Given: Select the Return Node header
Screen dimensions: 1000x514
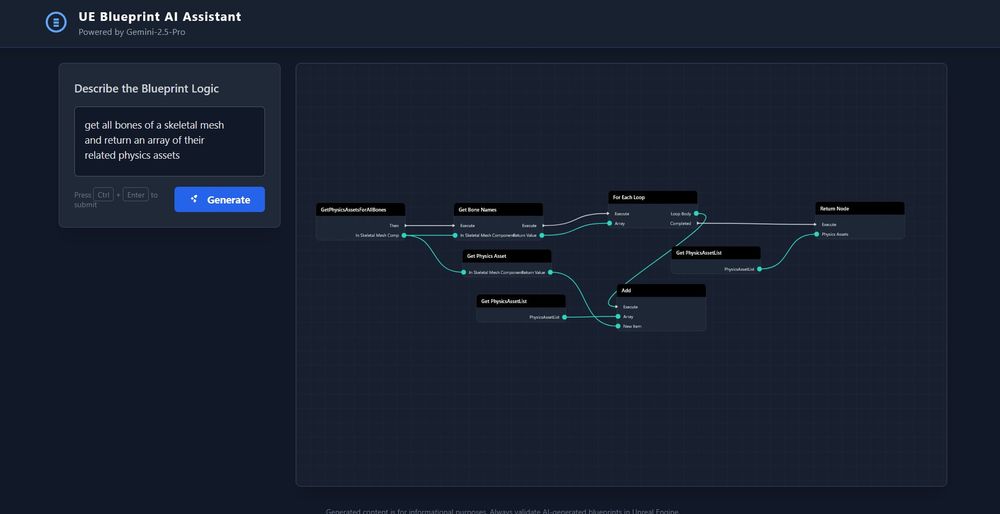Looking at the screenshot, I should [x=860, y=209].
